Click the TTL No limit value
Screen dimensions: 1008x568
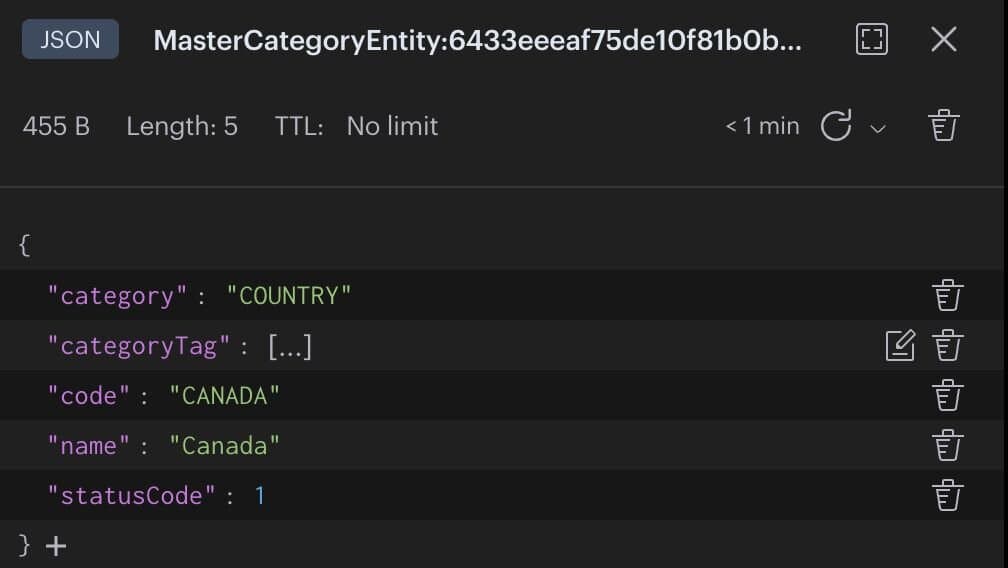(392, 126)
